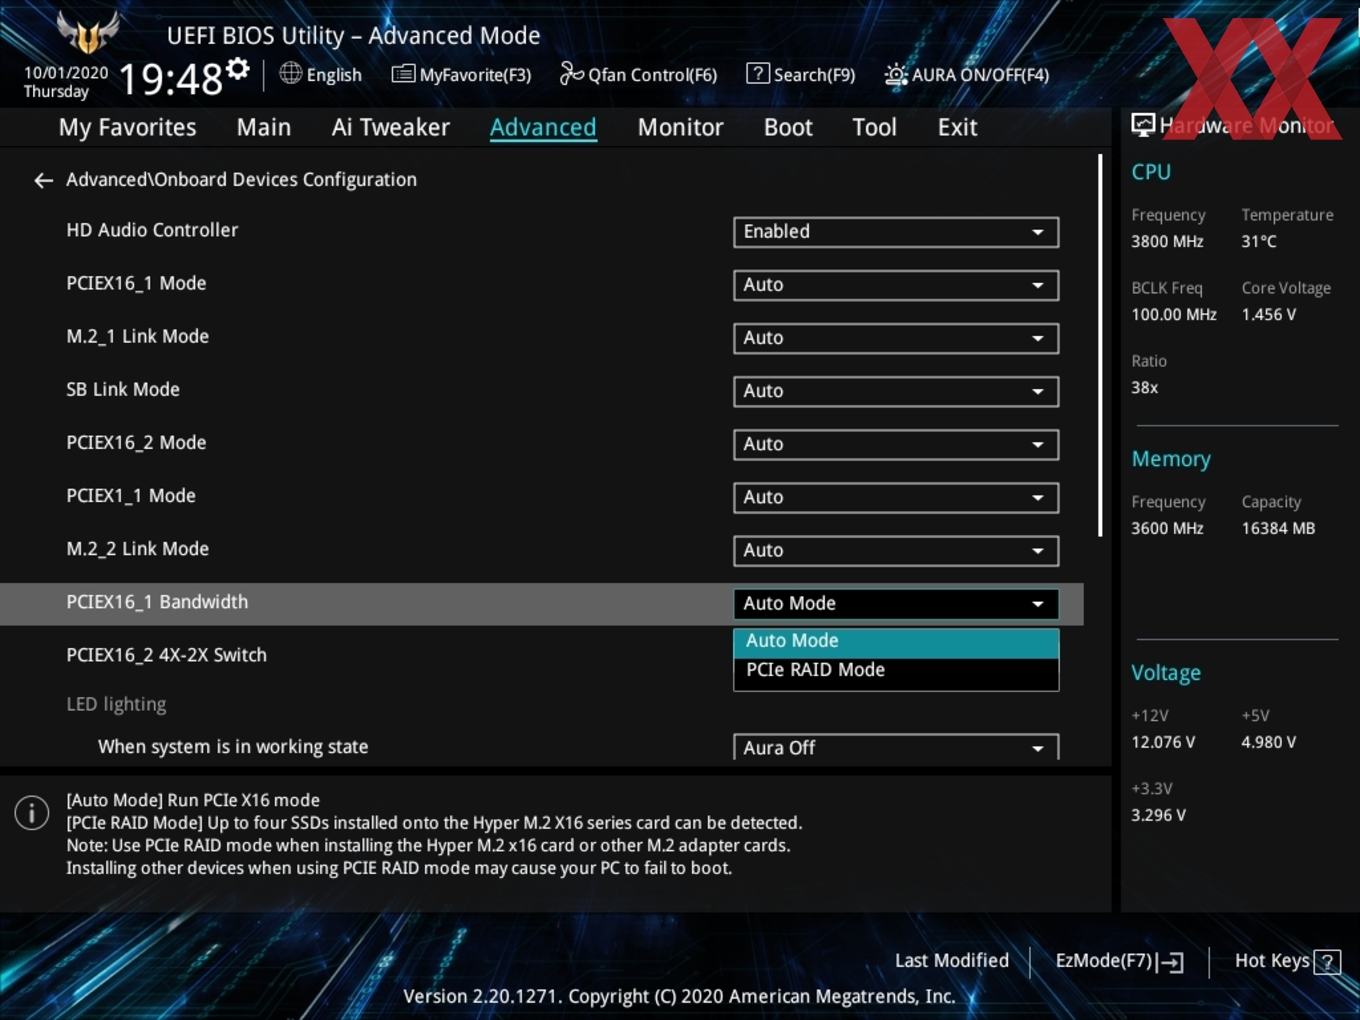The width and height of the screenshot is (1360, 1020).
Task: Show Hot Keys help
Action: point(1287,961)
